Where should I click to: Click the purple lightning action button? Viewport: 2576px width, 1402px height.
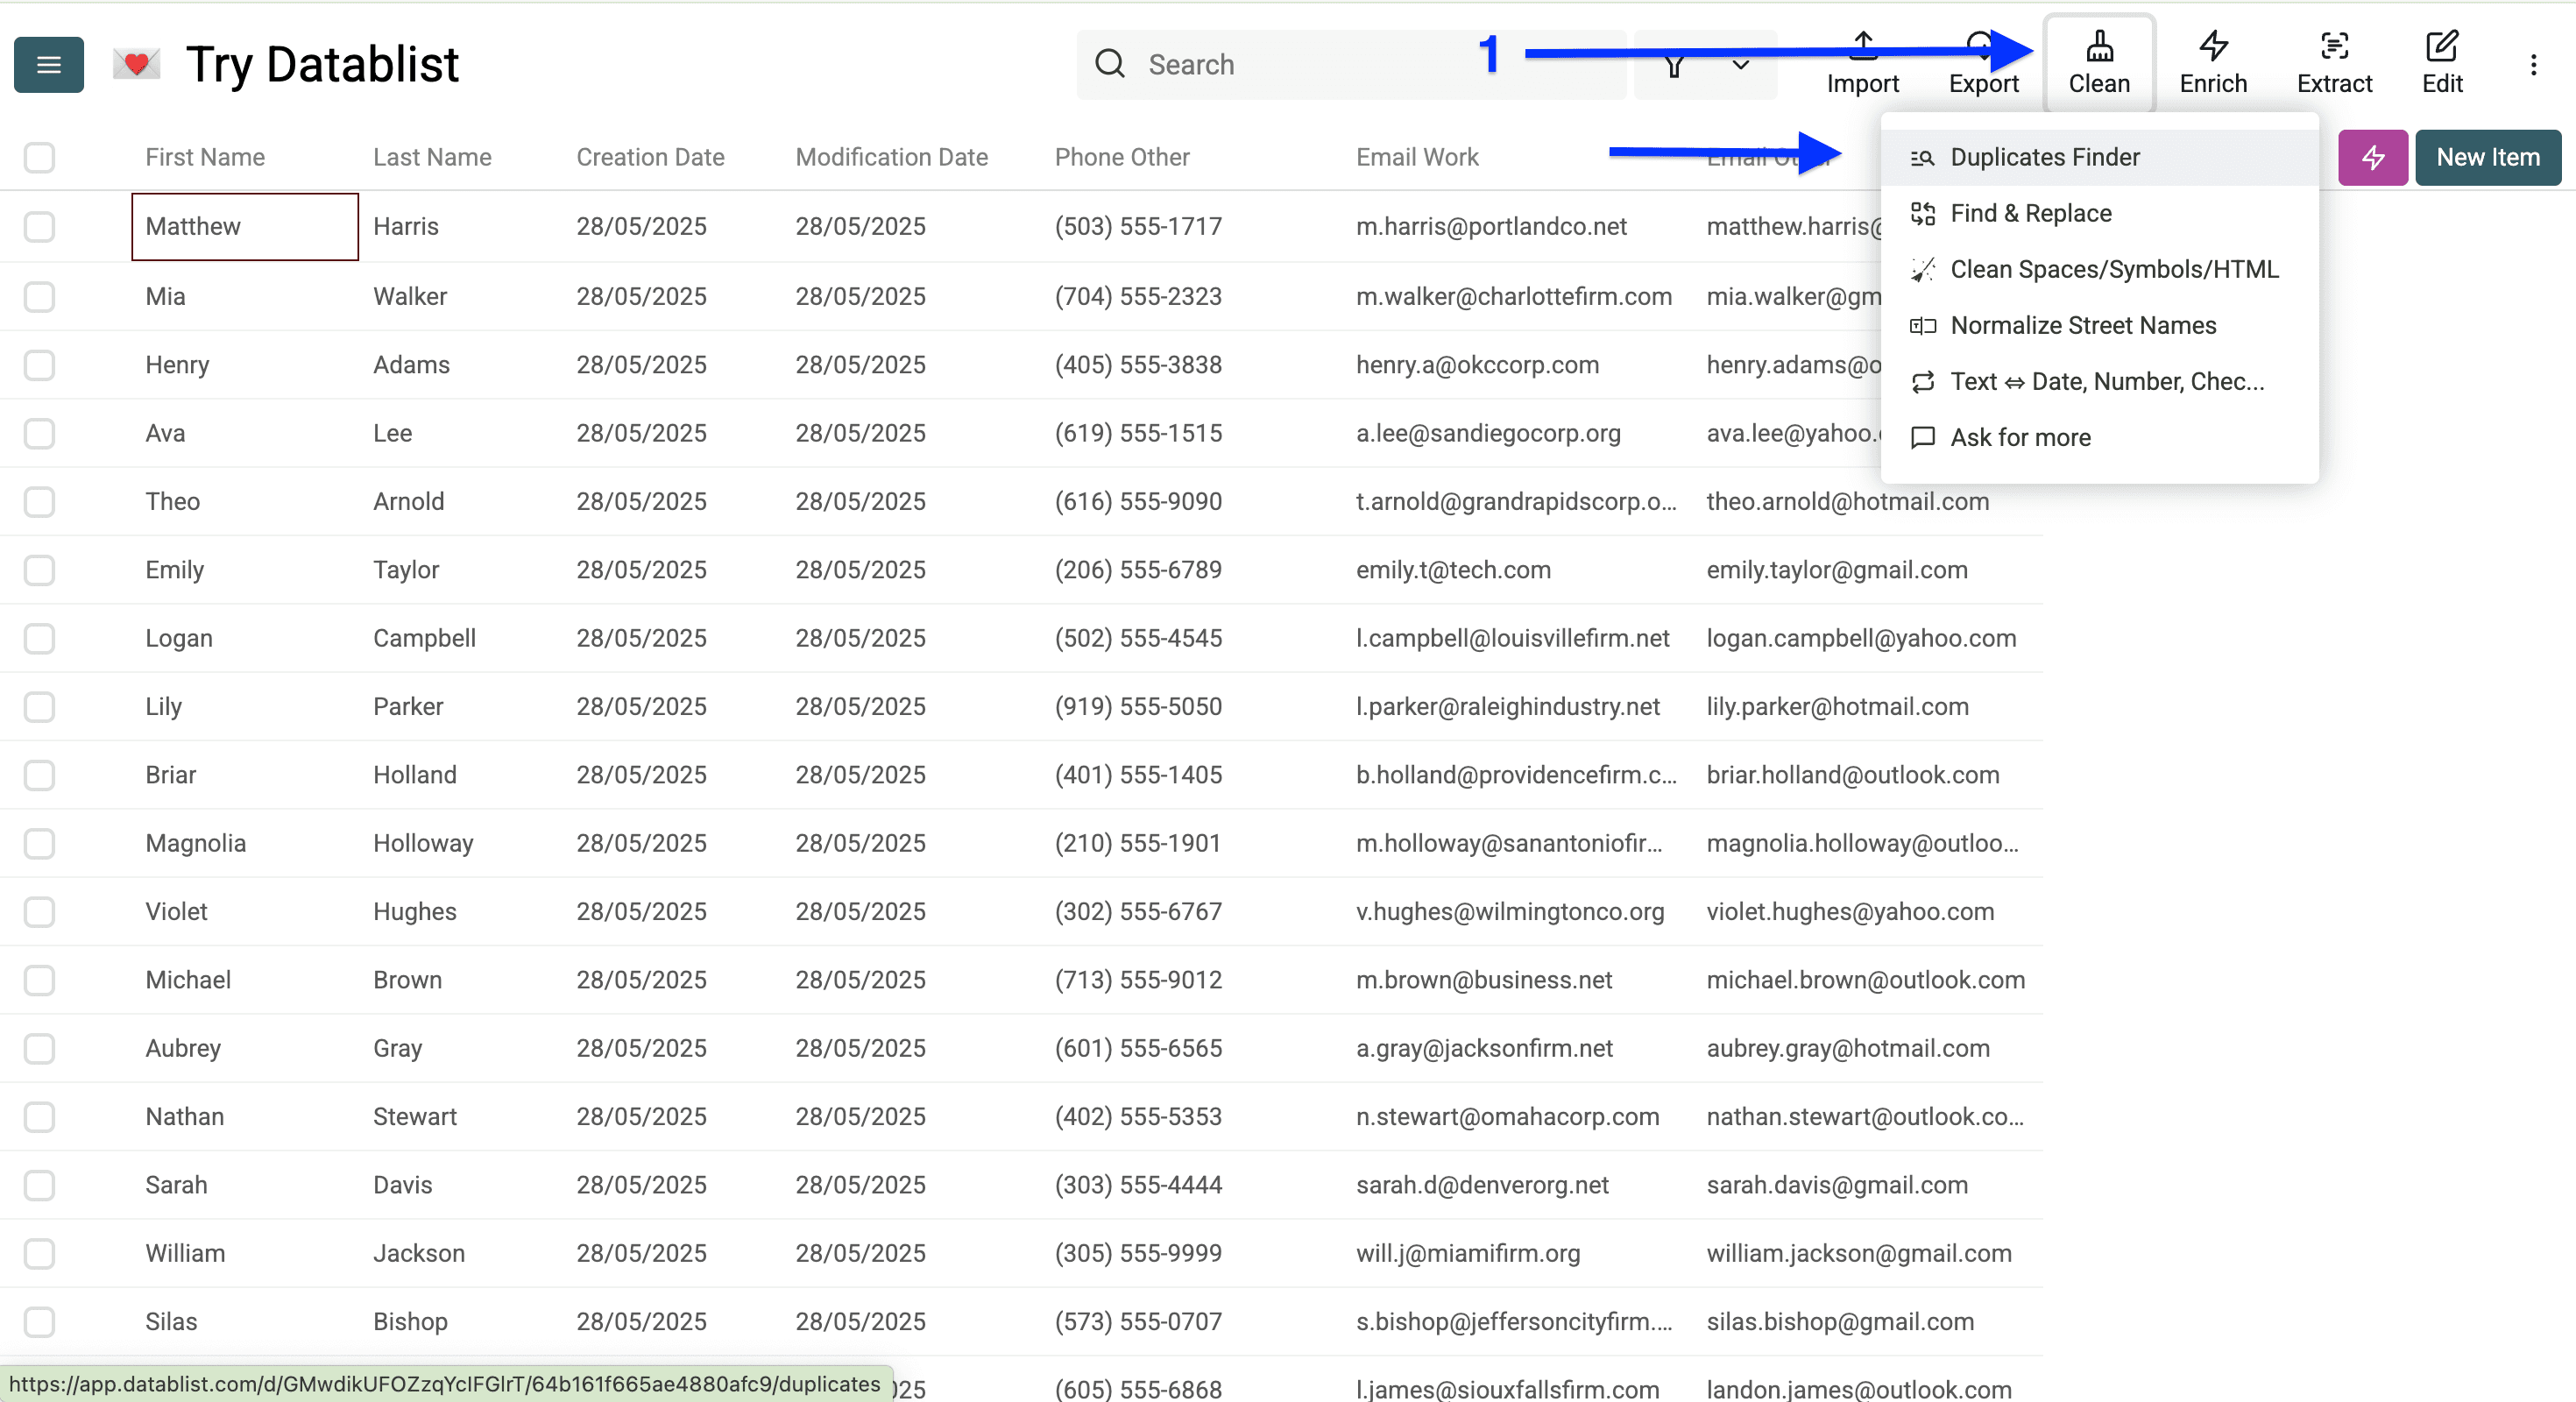coord(2372,157)
